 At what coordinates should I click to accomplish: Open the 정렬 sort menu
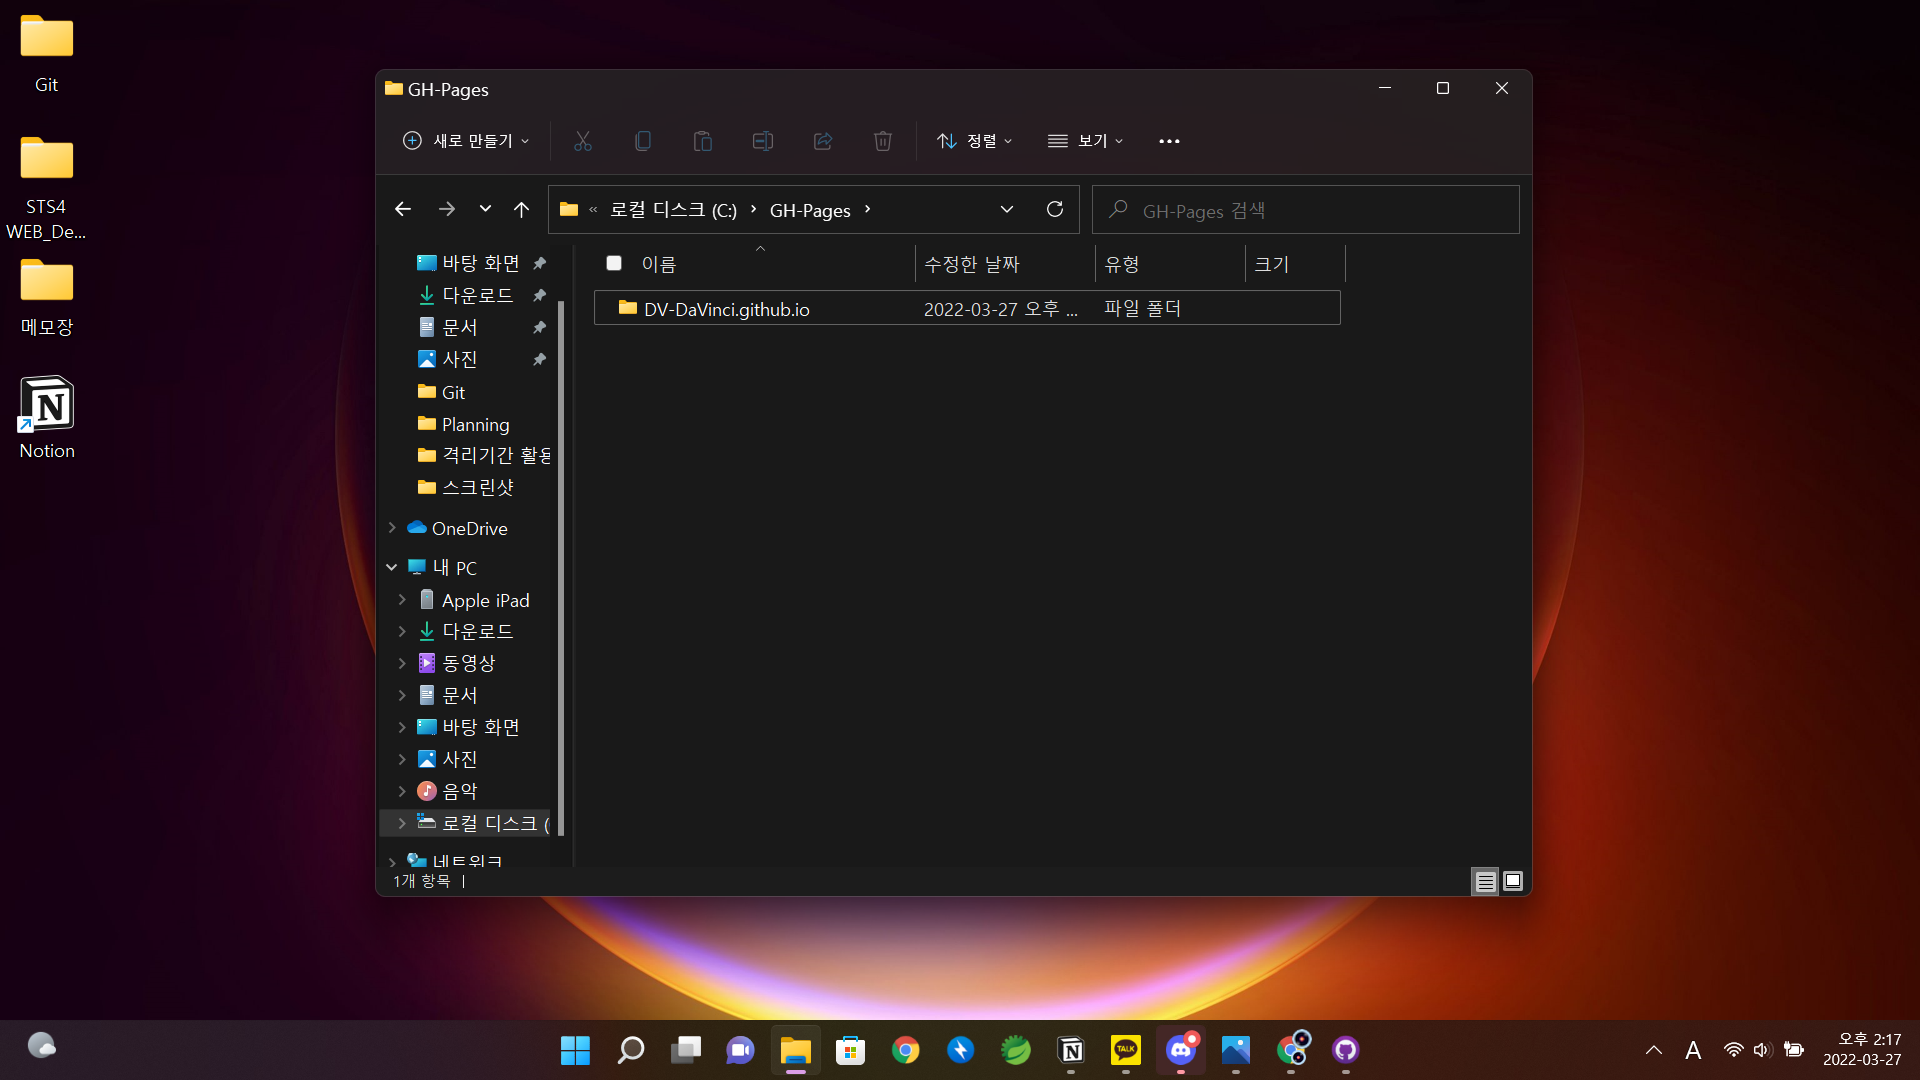[975, 141]
